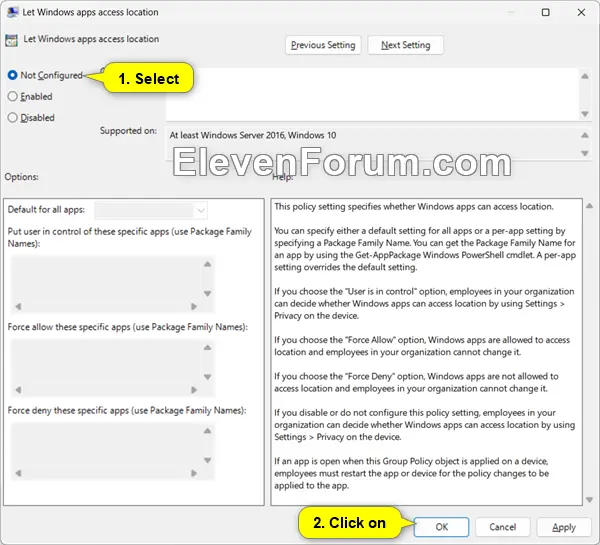The image size is (600, 545).
Task: Click help text 'This policy setting specifies' line
Action: tap(414, 207)
